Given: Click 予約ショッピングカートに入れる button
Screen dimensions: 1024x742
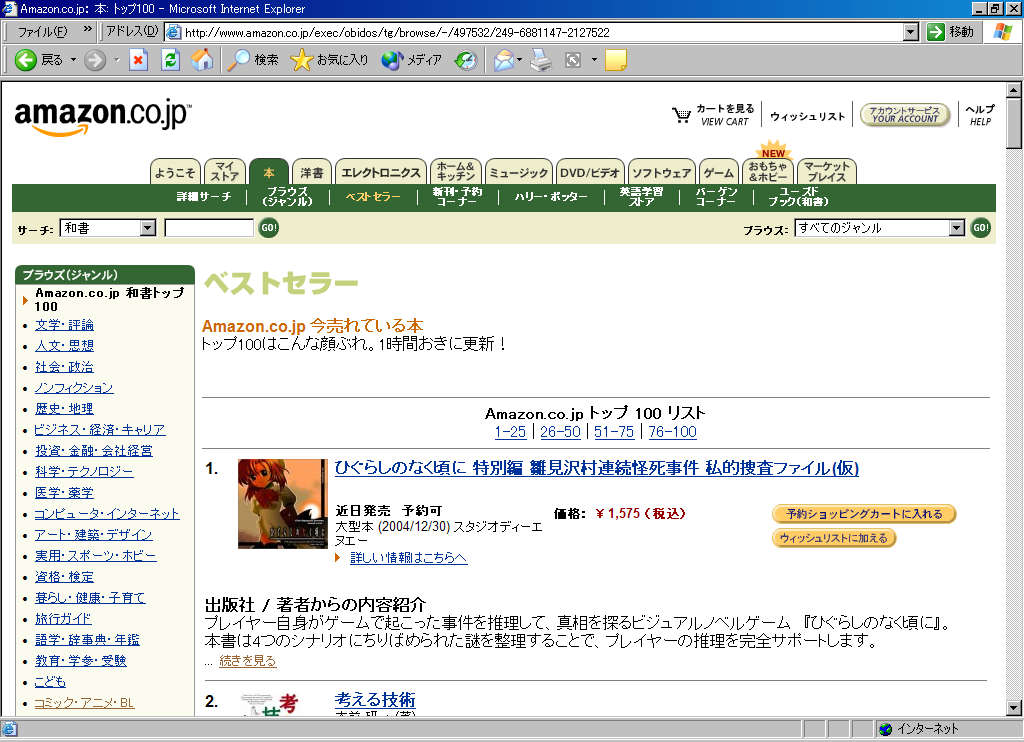Looking at the screenshot, I should click(864, 514).
